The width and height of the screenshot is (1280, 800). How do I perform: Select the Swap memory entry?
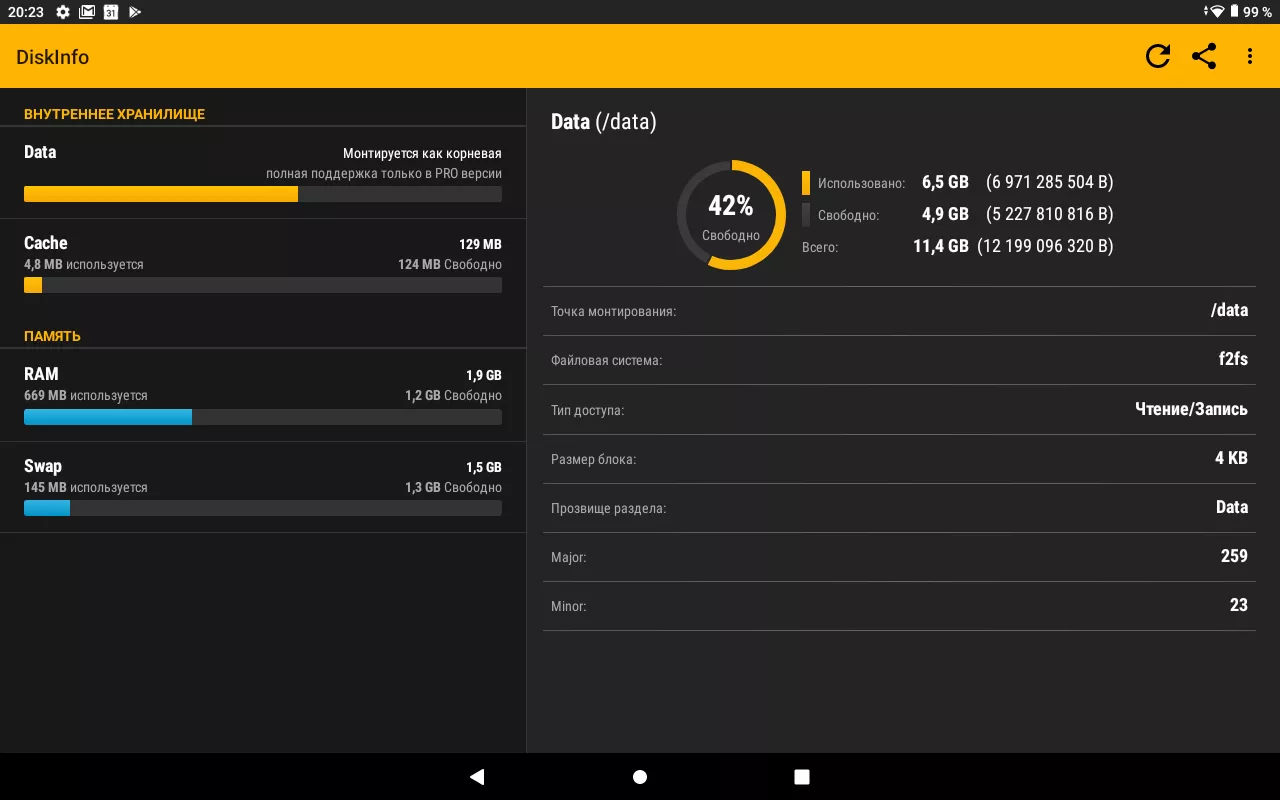pyautogui.click(x=263, y=487)
